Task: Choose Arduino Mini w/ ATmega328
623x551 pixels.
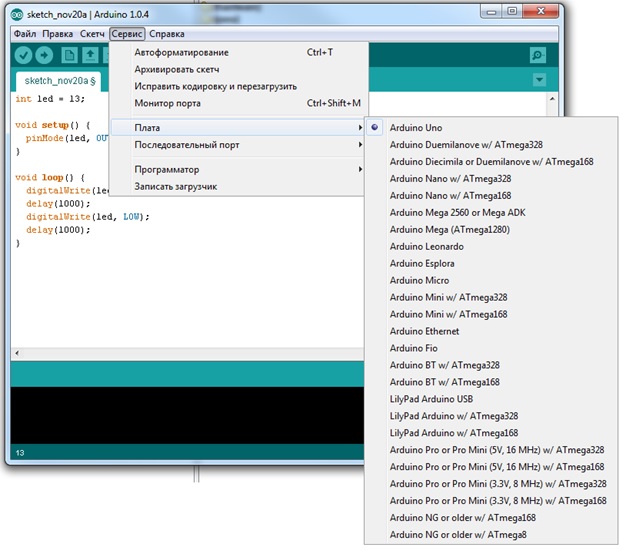Action: pos(491,297)
